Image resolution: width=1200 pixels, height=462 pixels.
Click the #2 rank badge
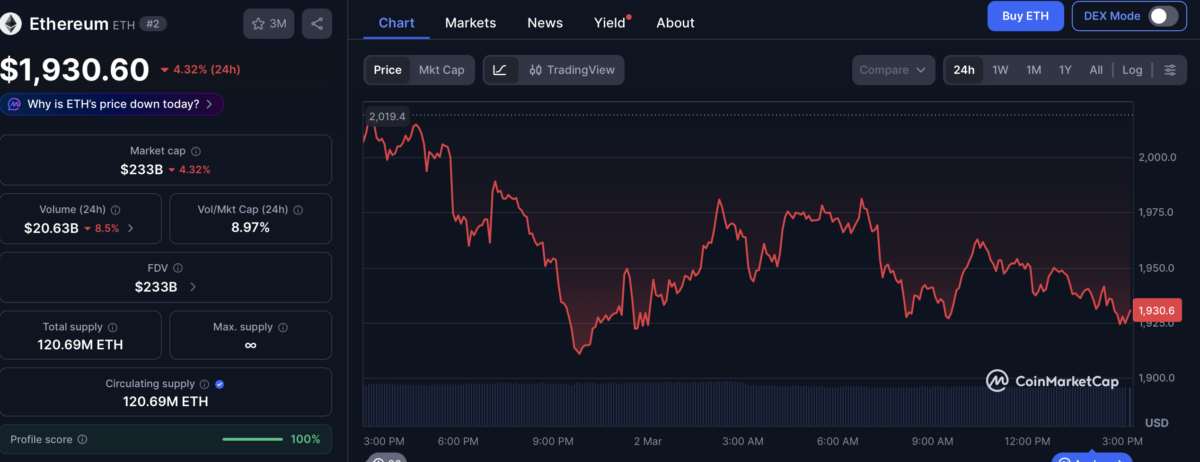[152, 23]
